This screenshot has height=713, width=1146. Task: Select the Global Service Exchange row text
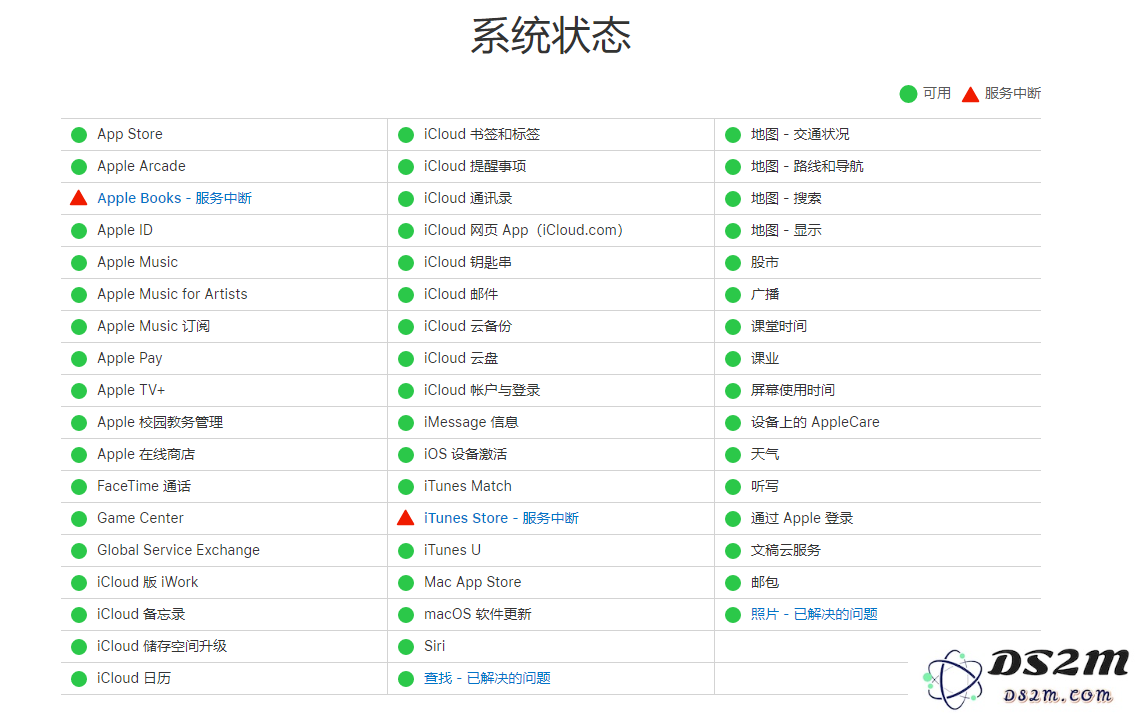pos(178,550)
